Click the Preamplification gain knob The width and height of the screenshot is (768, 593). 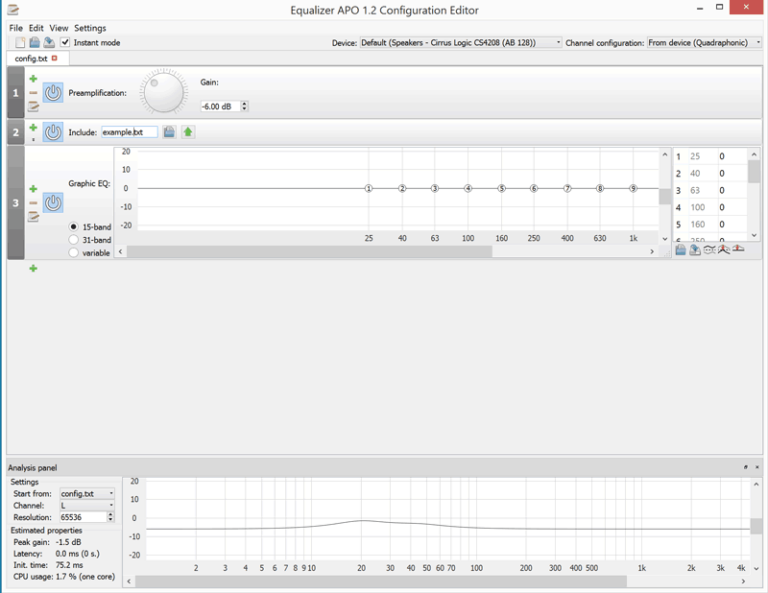(163, 93)
